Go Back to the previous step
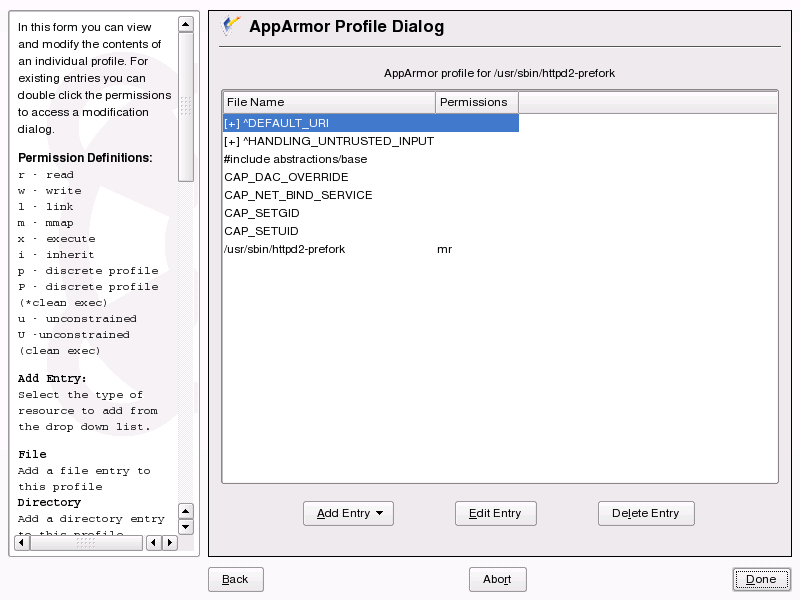The width and height of the screenshot is (800, 600). tap(236, 580)
